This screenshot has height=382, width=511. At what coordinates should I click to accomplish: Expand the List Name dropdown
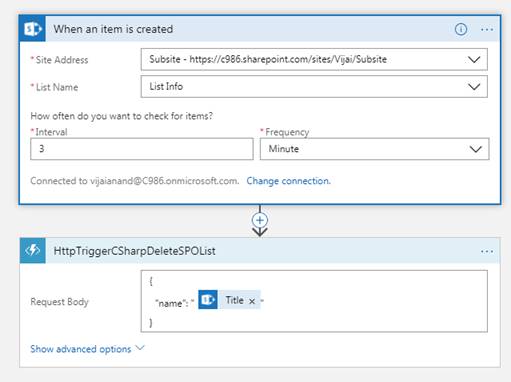click(x=474, y=87)
